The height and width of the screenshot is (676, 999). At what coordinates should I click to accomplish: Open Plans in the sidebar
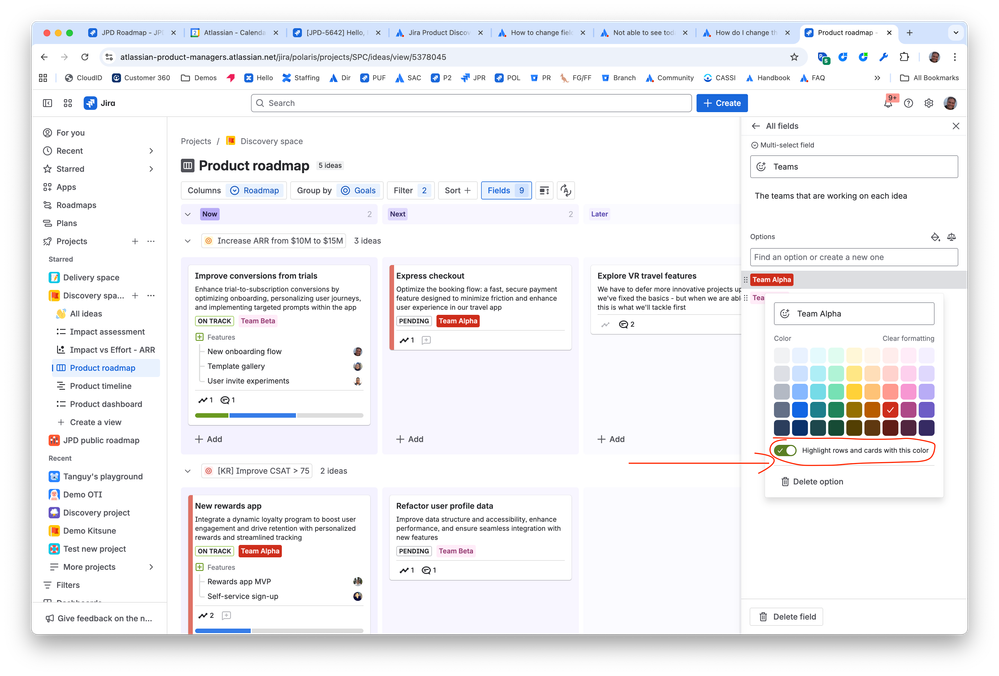[66, 223]
